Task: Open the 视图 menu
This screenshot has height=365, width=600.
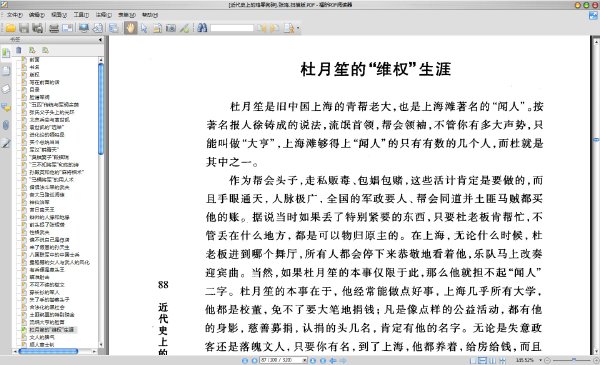Action: point(59,15)
